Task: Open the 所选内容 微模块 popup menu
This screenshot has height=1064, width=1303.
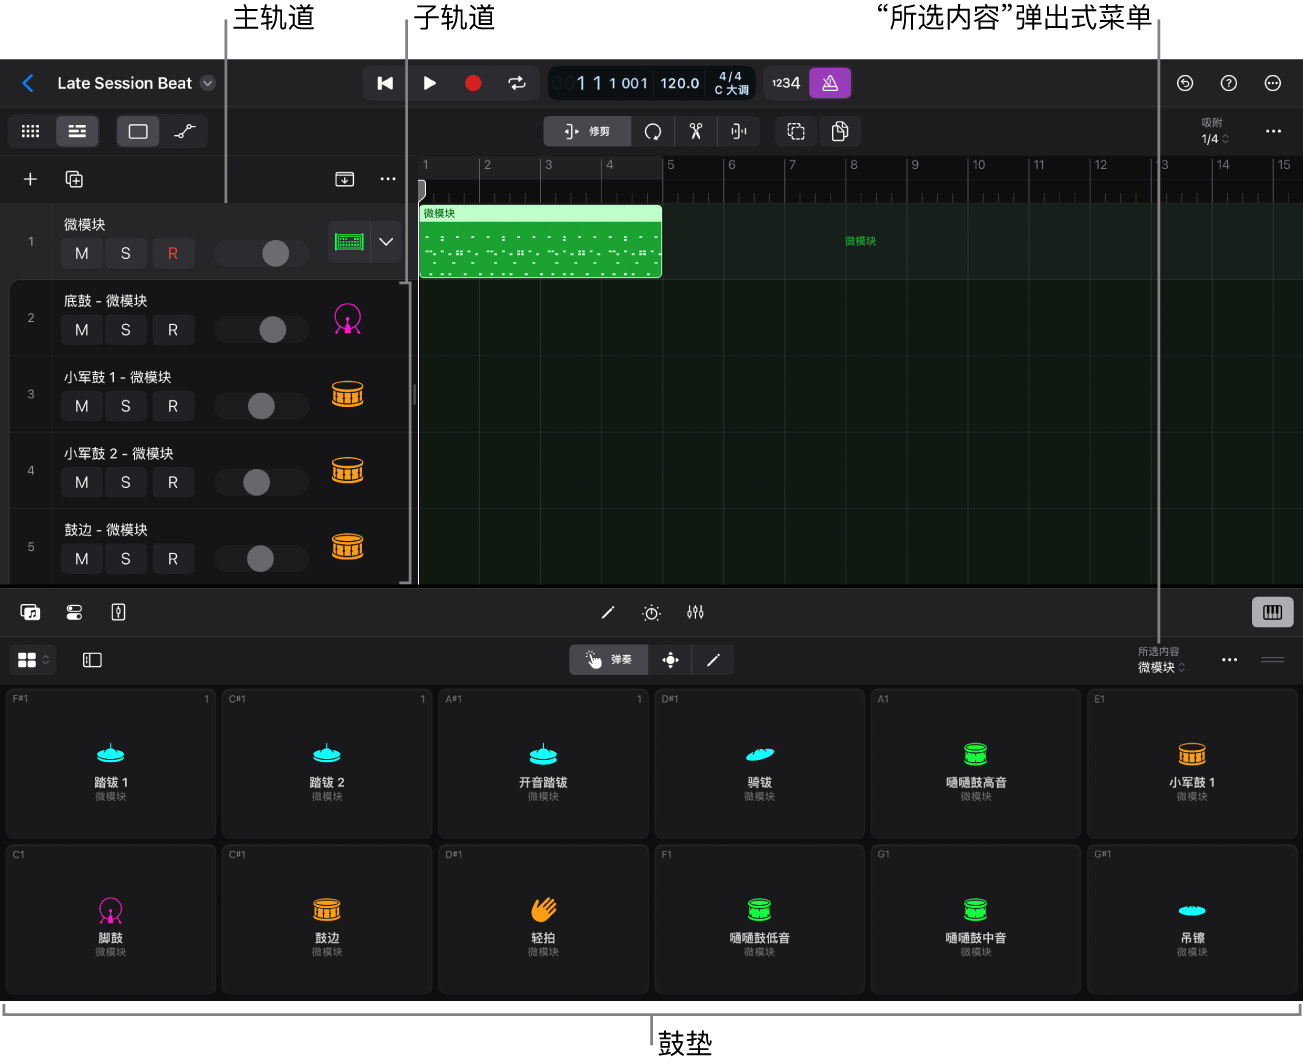Action: 1161,660
